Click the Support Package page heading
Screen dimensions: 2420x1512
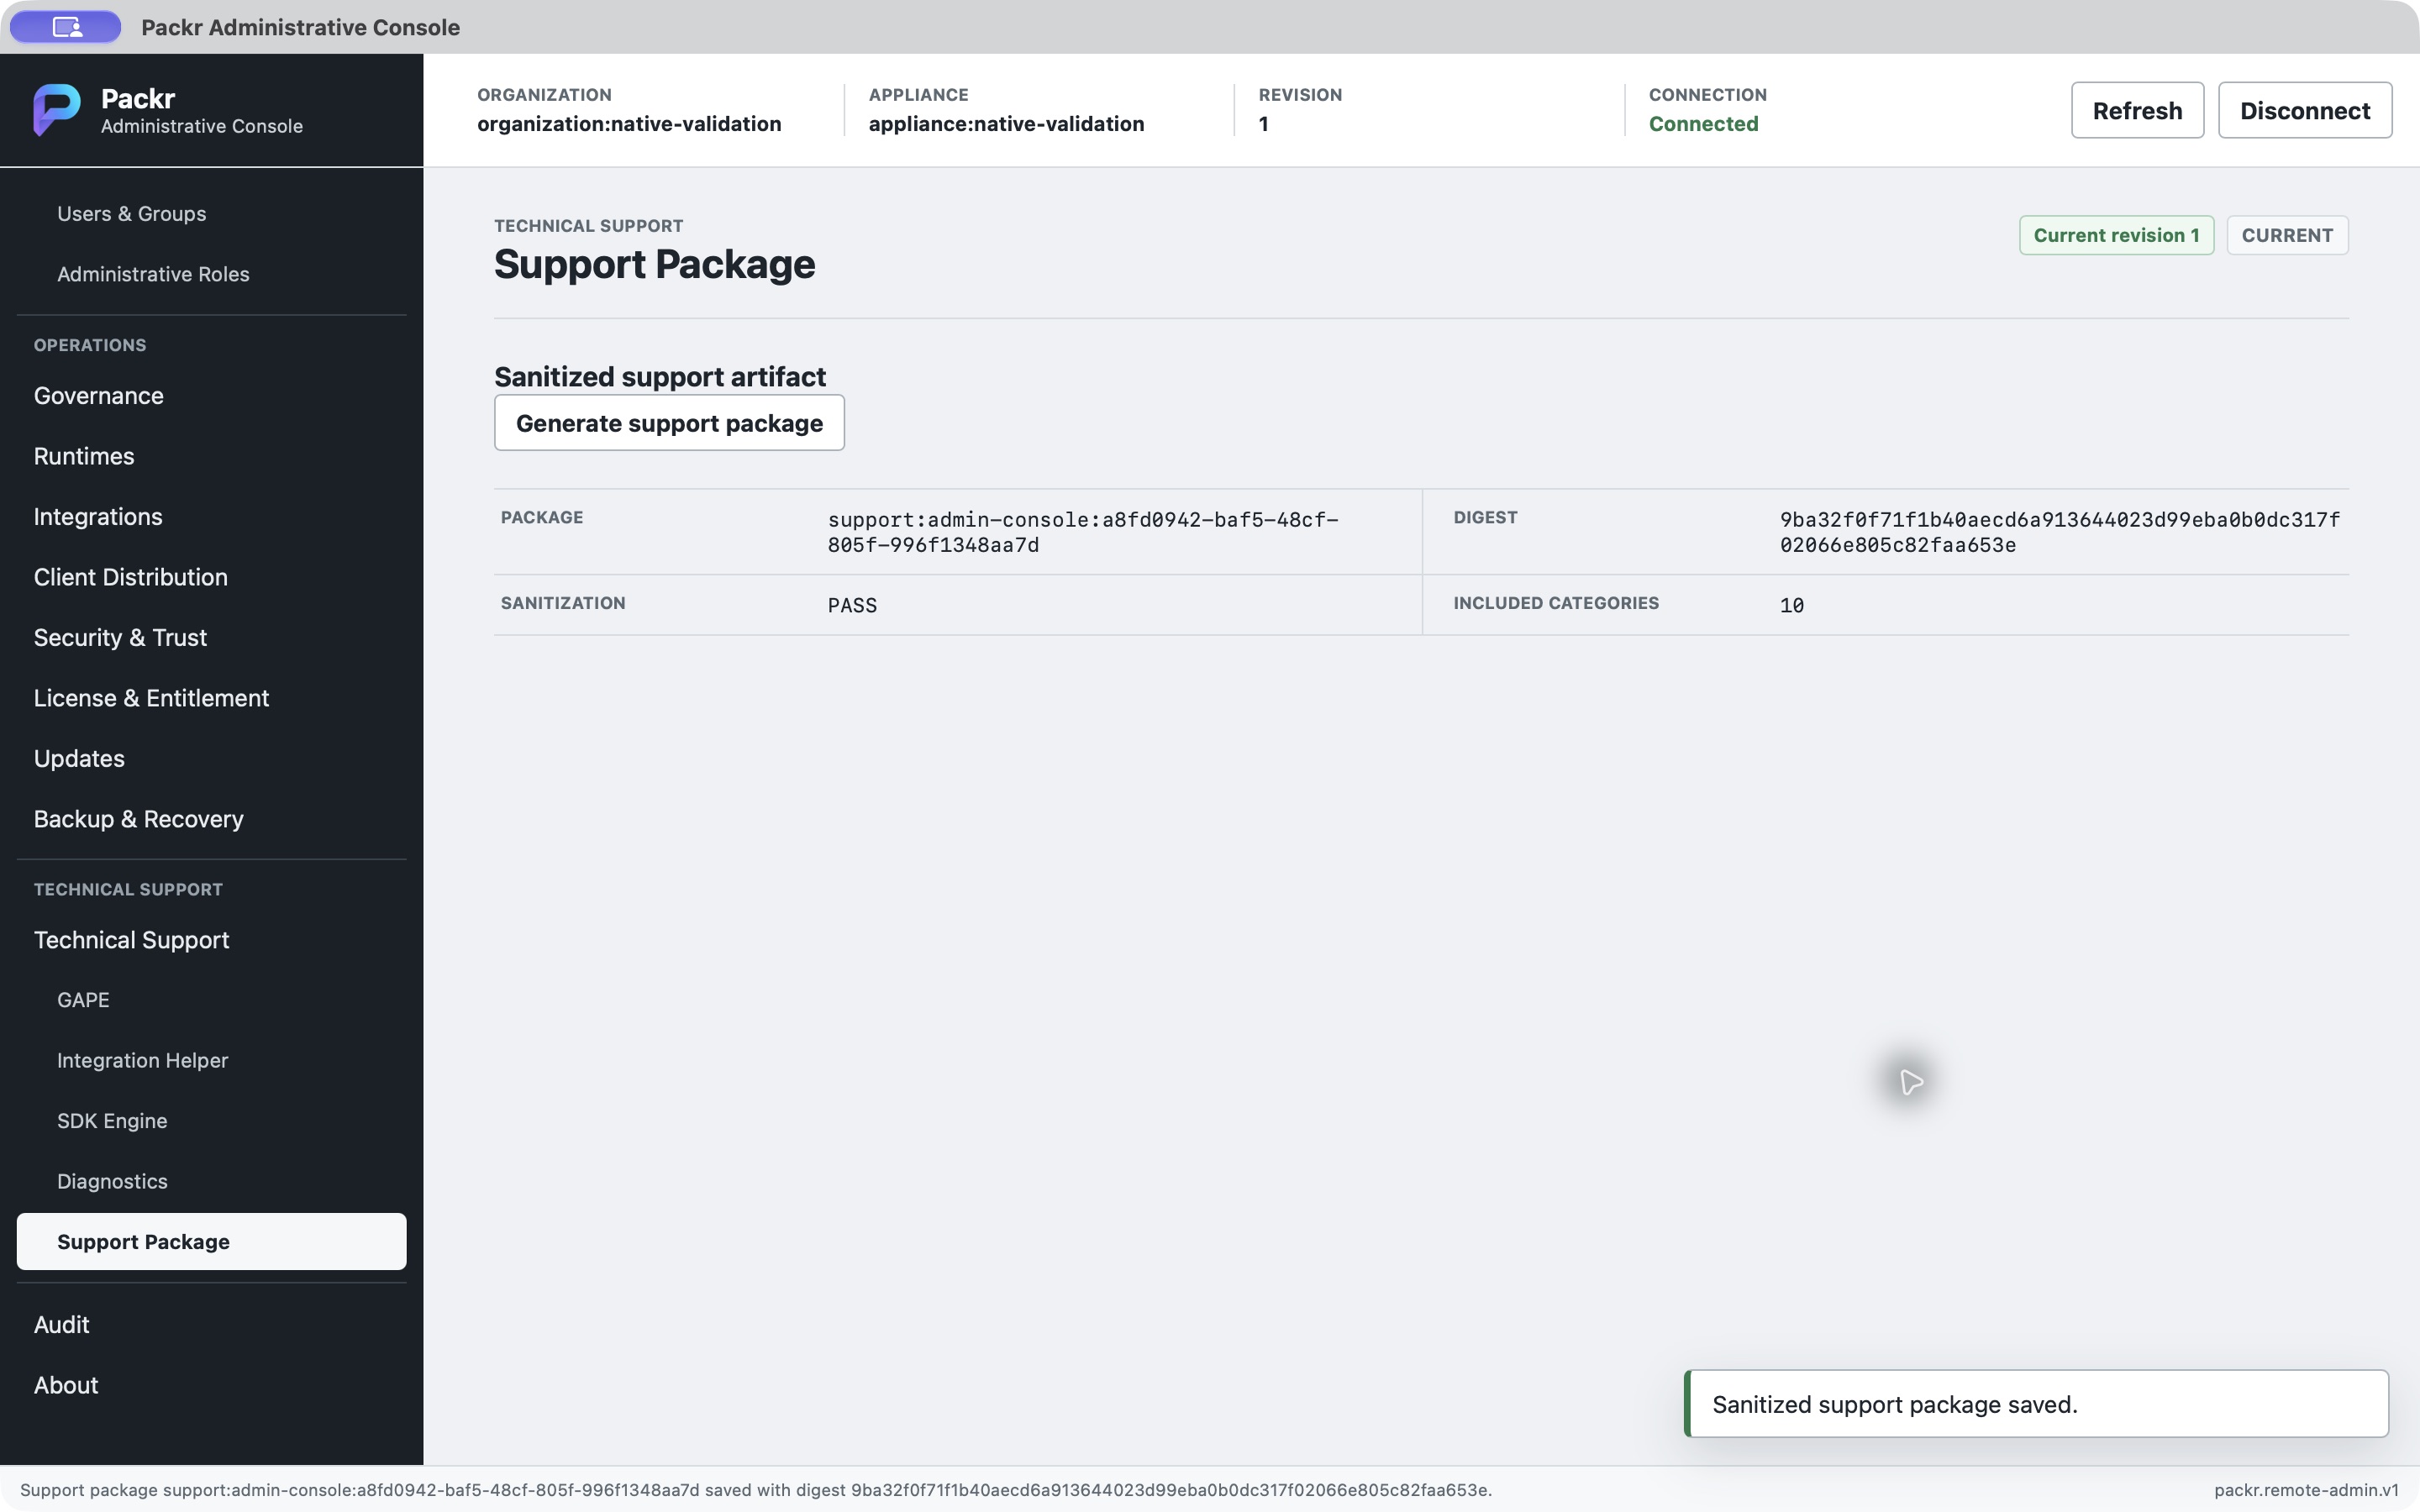click(x=654, y=264)
